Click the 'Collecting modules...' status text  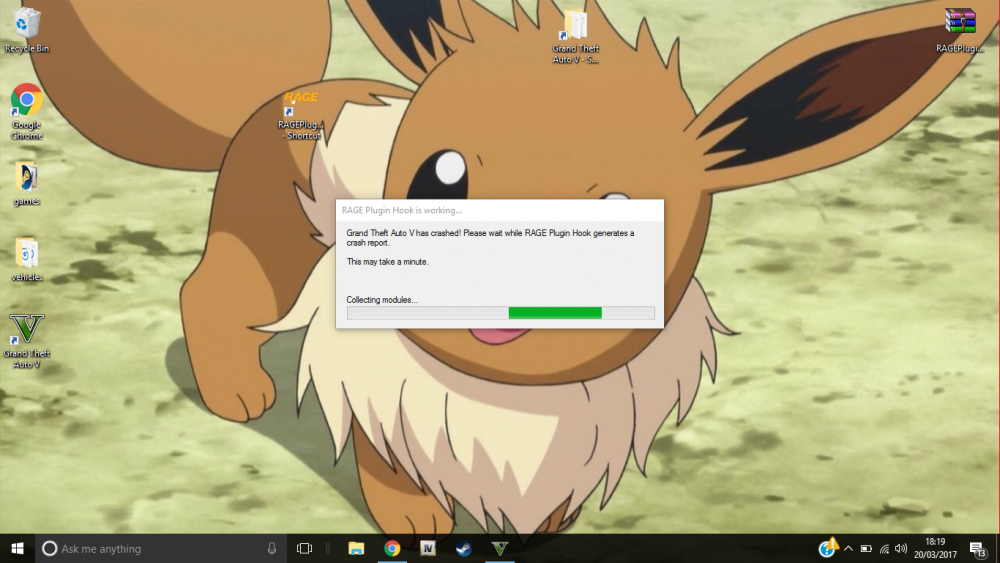pyautogui.click(x=382, y=300)
